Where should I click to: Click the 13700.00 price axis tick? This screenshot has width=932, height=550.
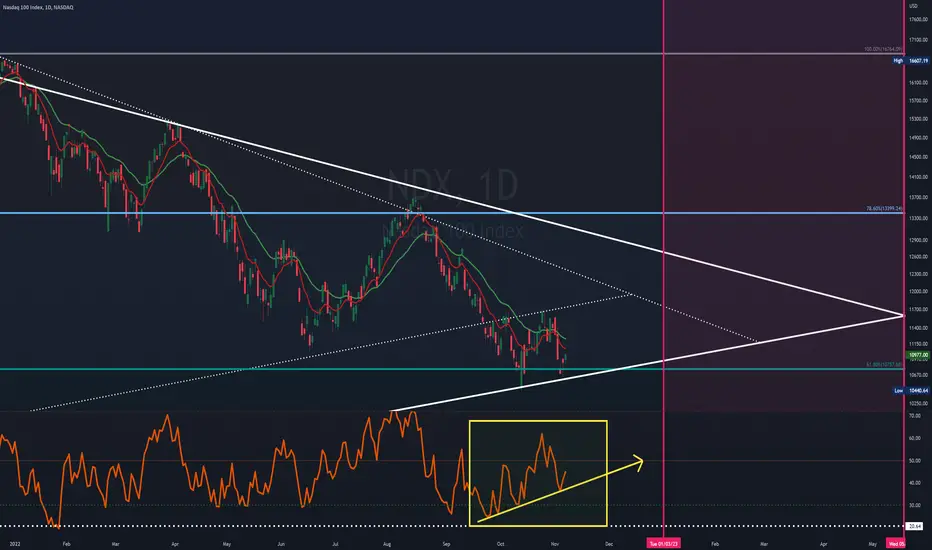click(x=918, y=197)
